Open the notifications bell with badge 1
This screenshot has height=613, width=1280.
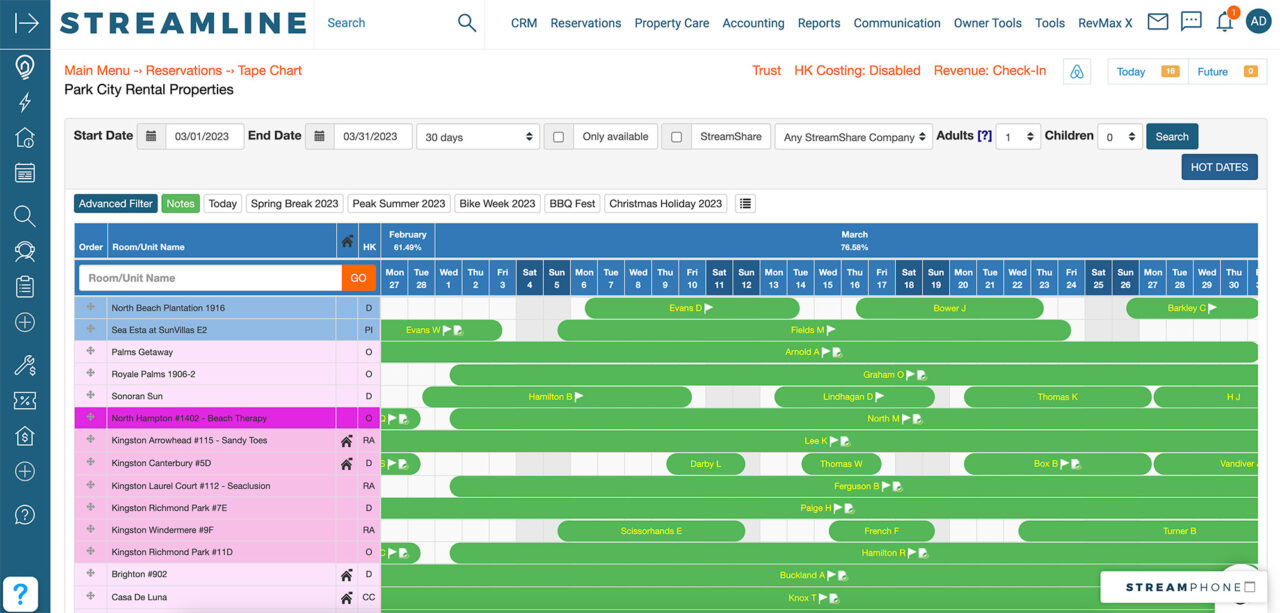click(x=1224, y=22)
